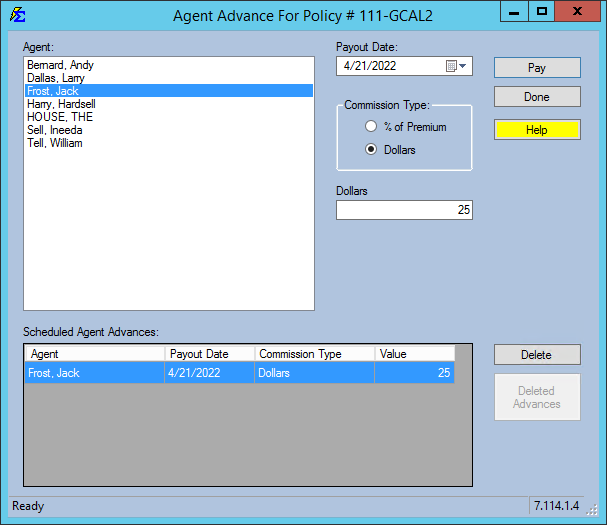The width and height of the screenshot is (607, 525).
Task: Click the version number 7.114.1.4
Action: (x=556, y=506)
